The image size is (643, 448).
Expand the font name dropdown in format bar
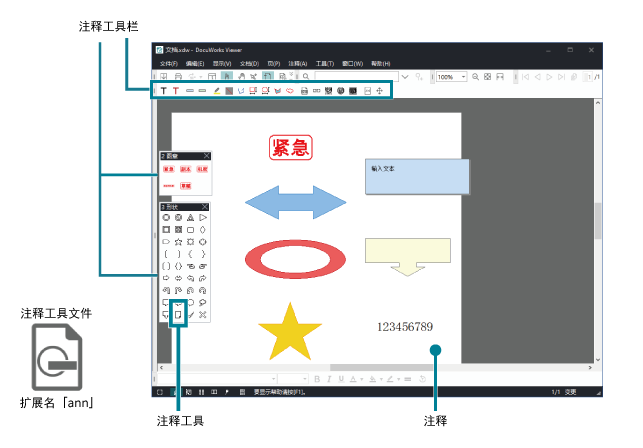pyautogui.click(x=271, y=379)
